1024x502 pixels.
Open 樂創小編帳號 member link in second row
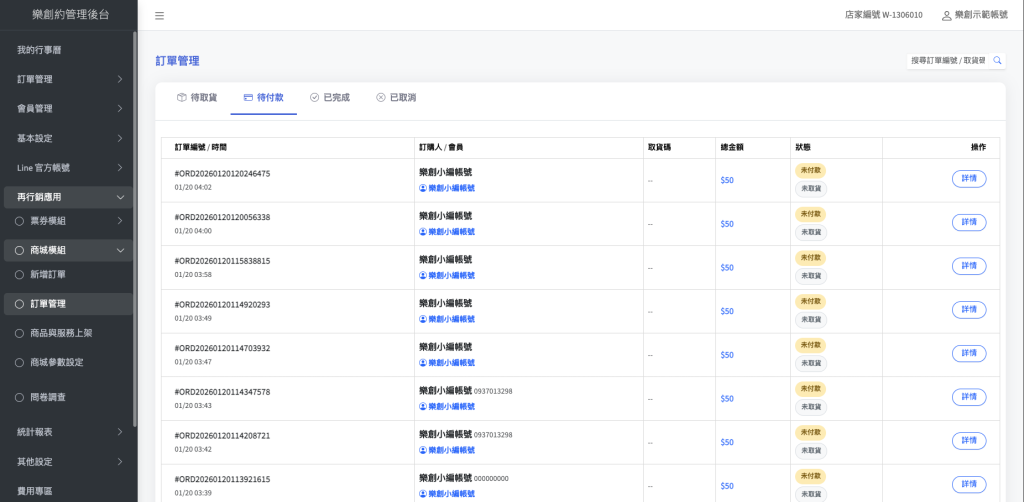[451, 232]
